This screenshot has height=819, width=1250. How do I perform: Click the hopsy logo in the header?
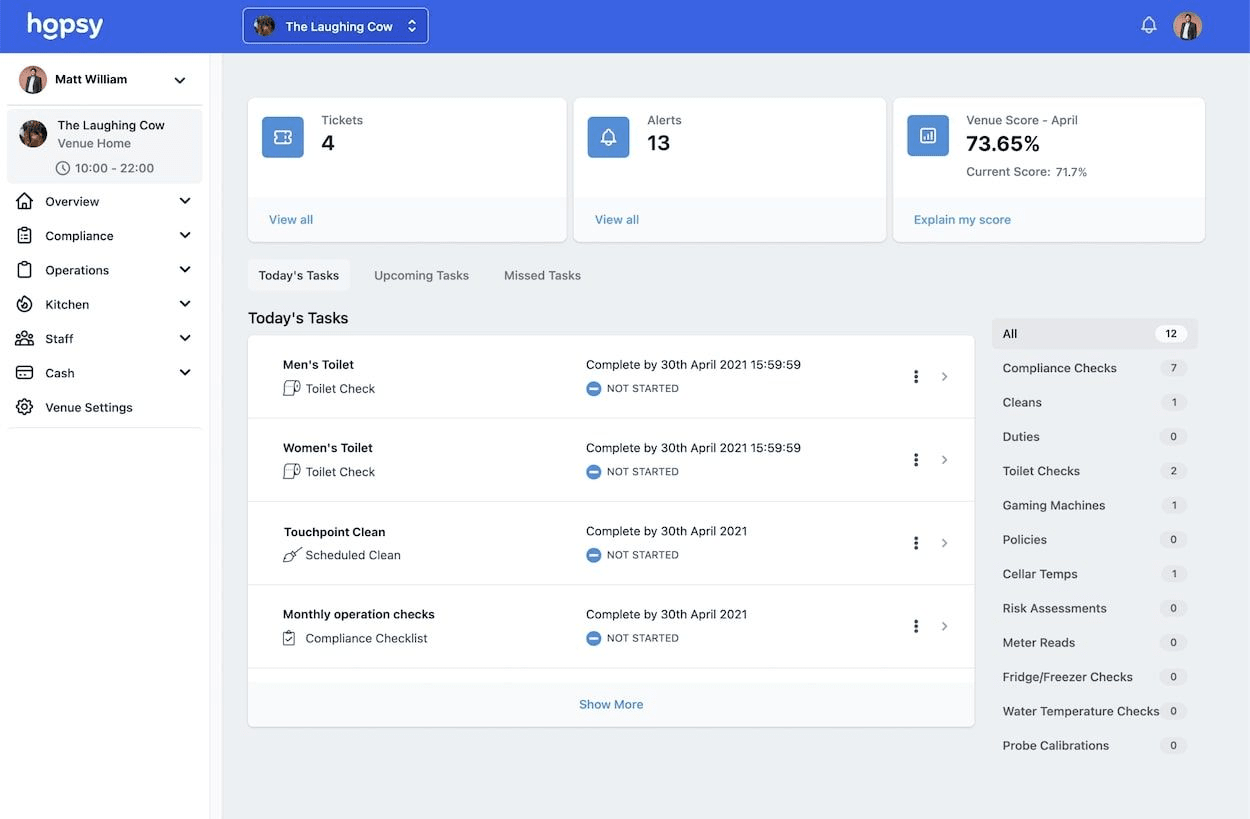click(64, 24)
